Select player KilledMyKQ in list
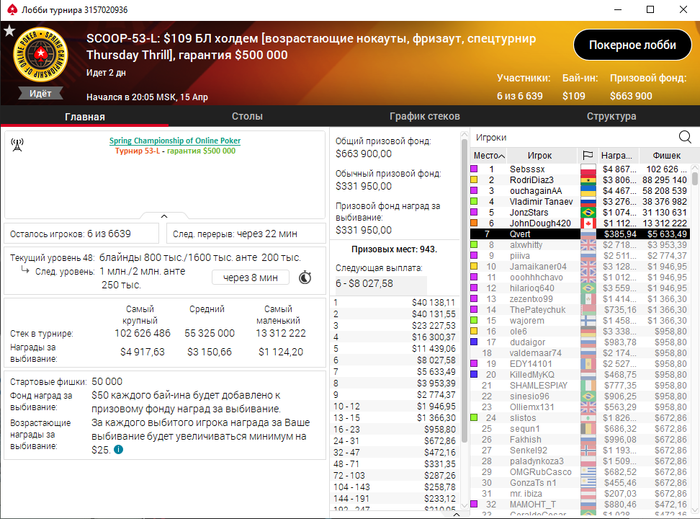Viewport: 700px width, 519px height. click(579, 375)
